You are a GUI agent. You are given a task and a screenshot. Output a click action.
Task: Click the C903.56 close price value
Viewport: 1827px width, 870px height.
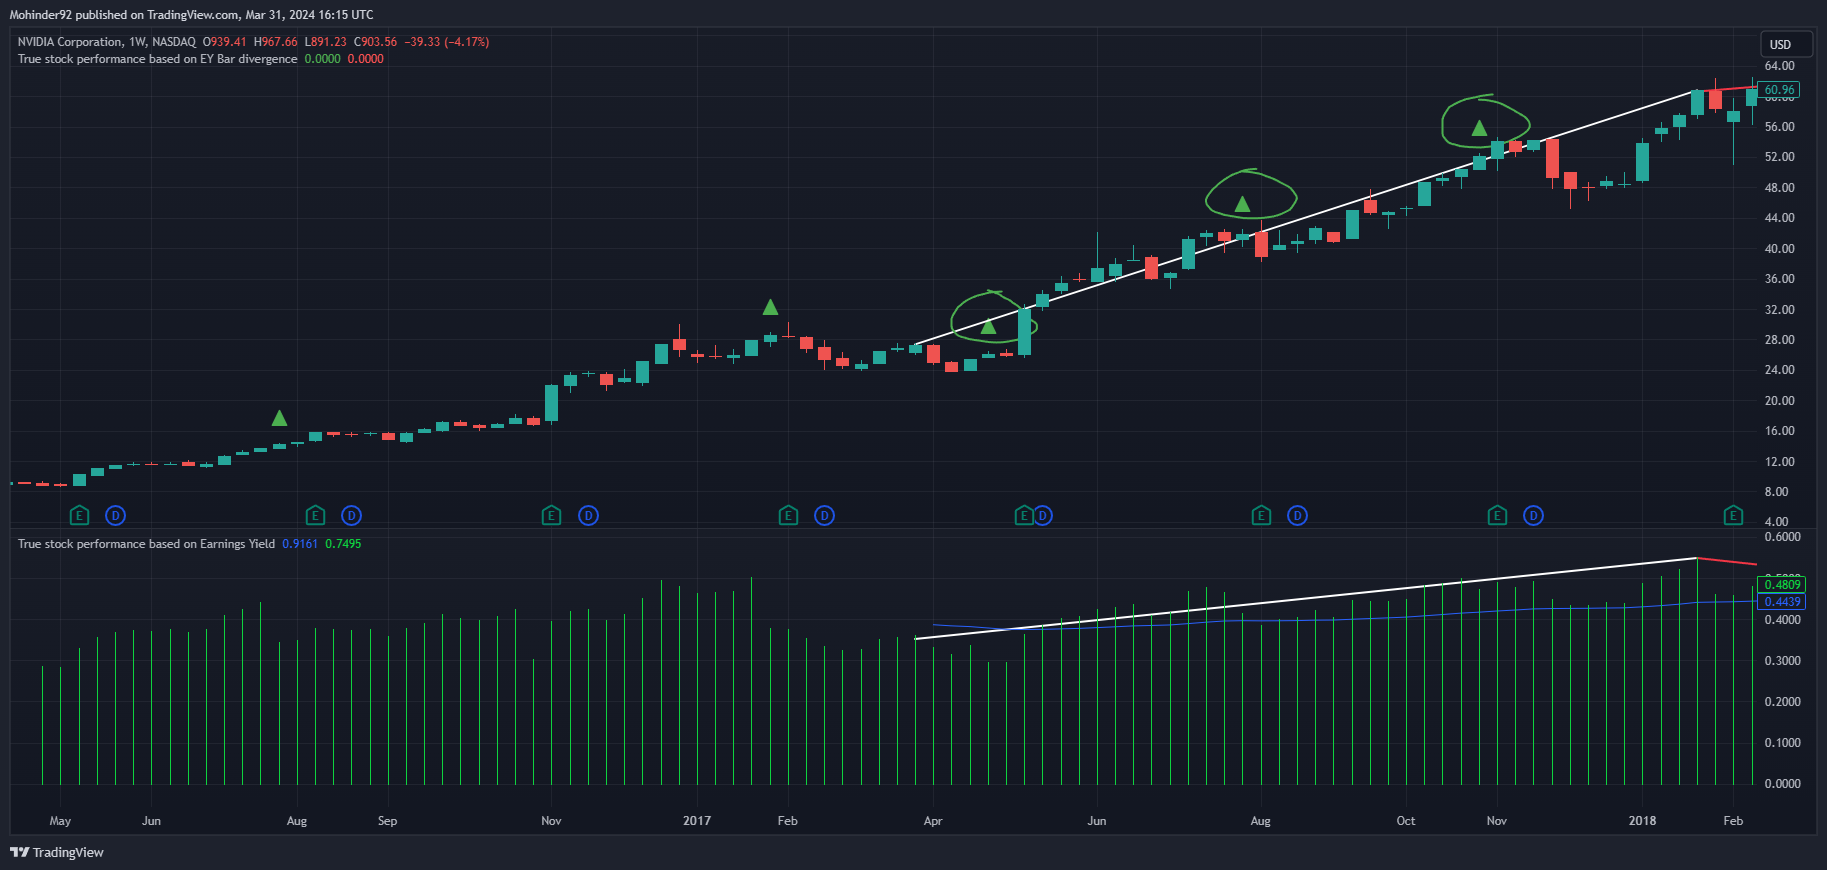pyautogui.click(x=376, y=42)
